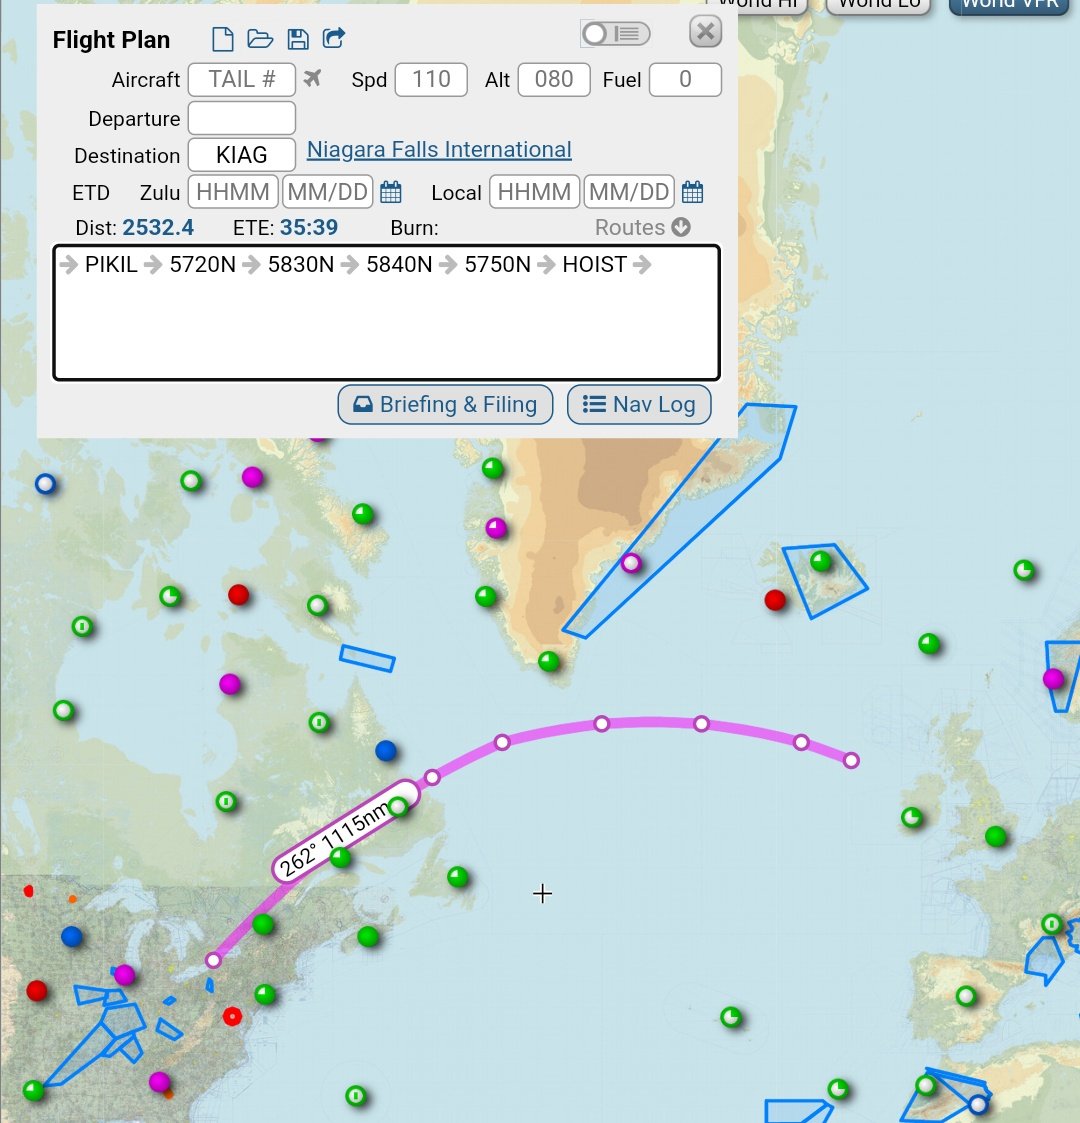Click the blue marker west of Great Lakes
1080x1123 pixels.
(x=72, y=936)
